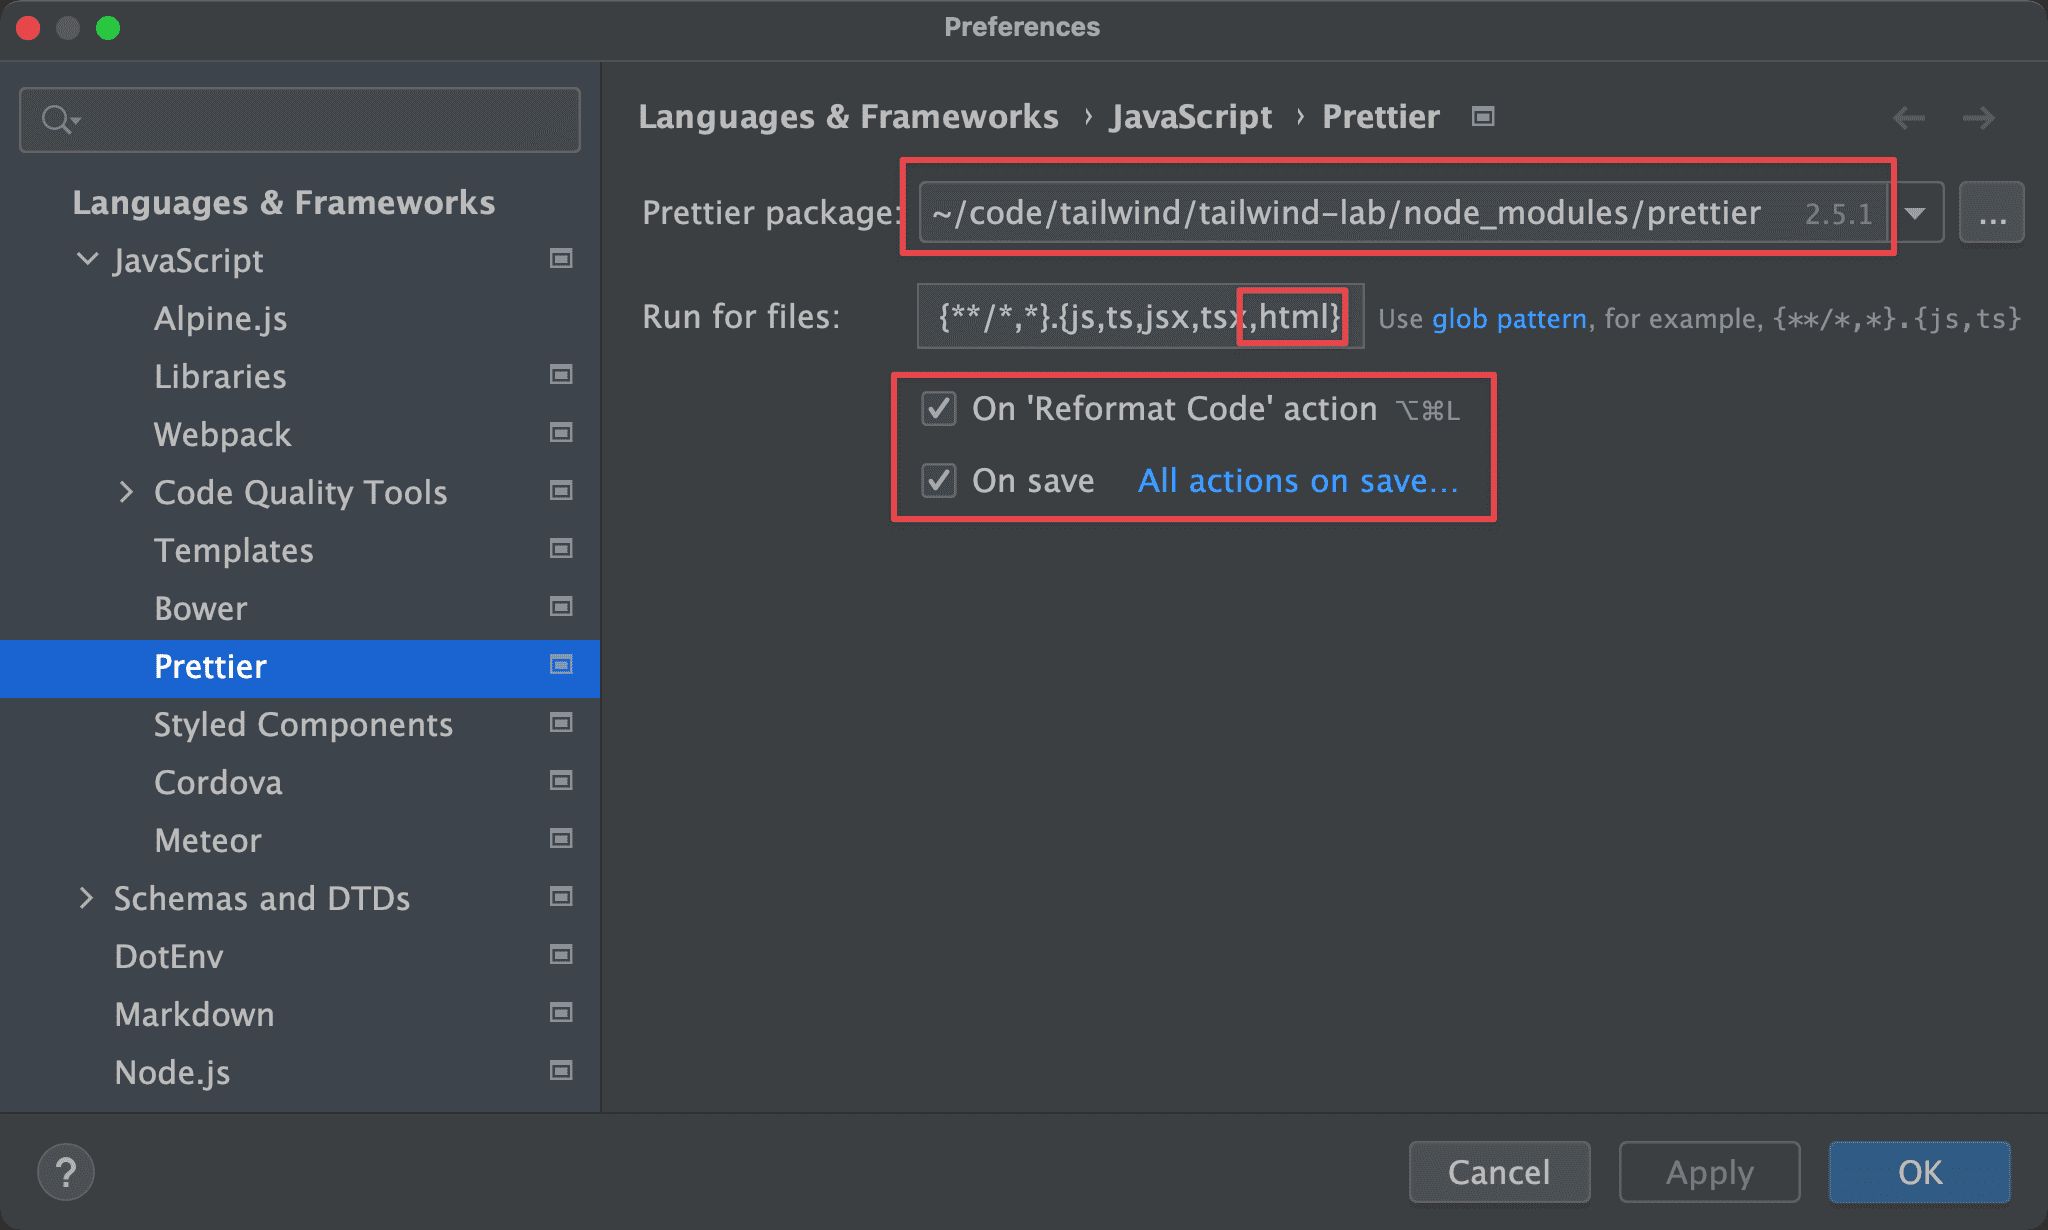Click project-level icon next to Webpack row

click(x=561, y=433)
